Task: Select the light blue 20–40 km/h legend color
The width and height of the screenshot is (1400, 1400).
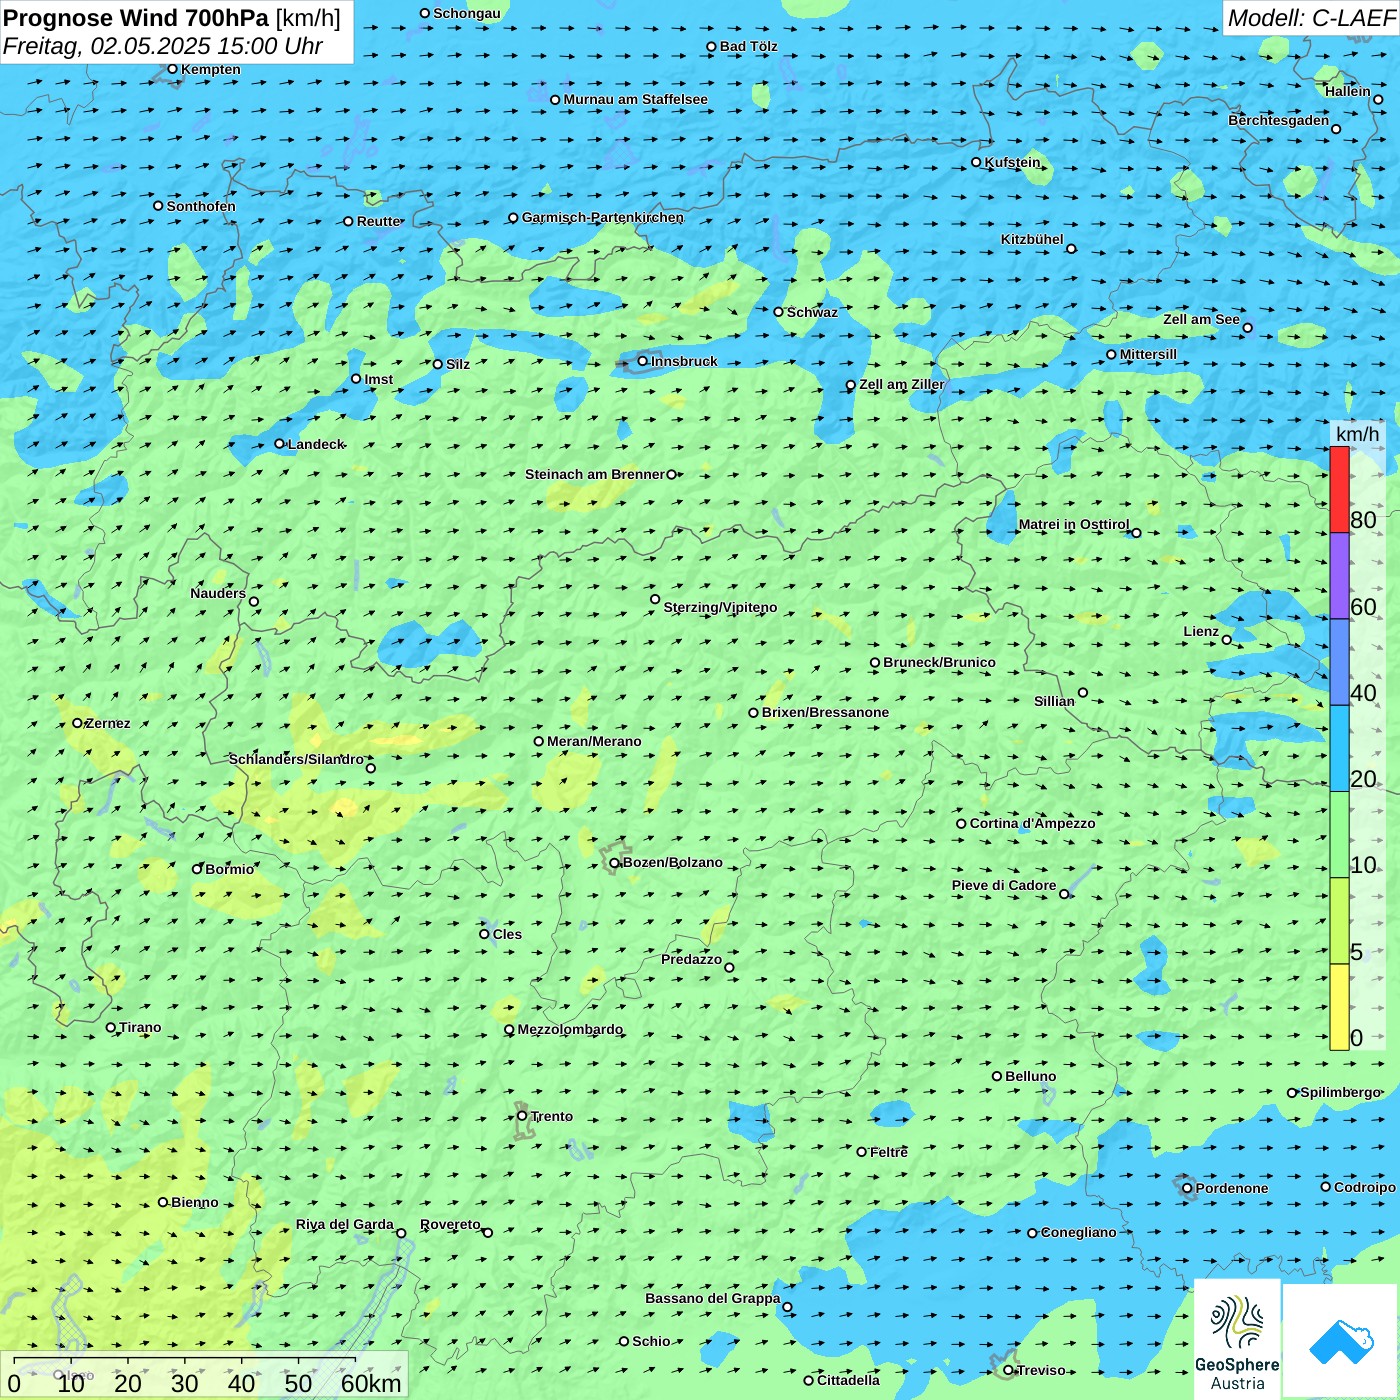Action: pos(1339,749)
